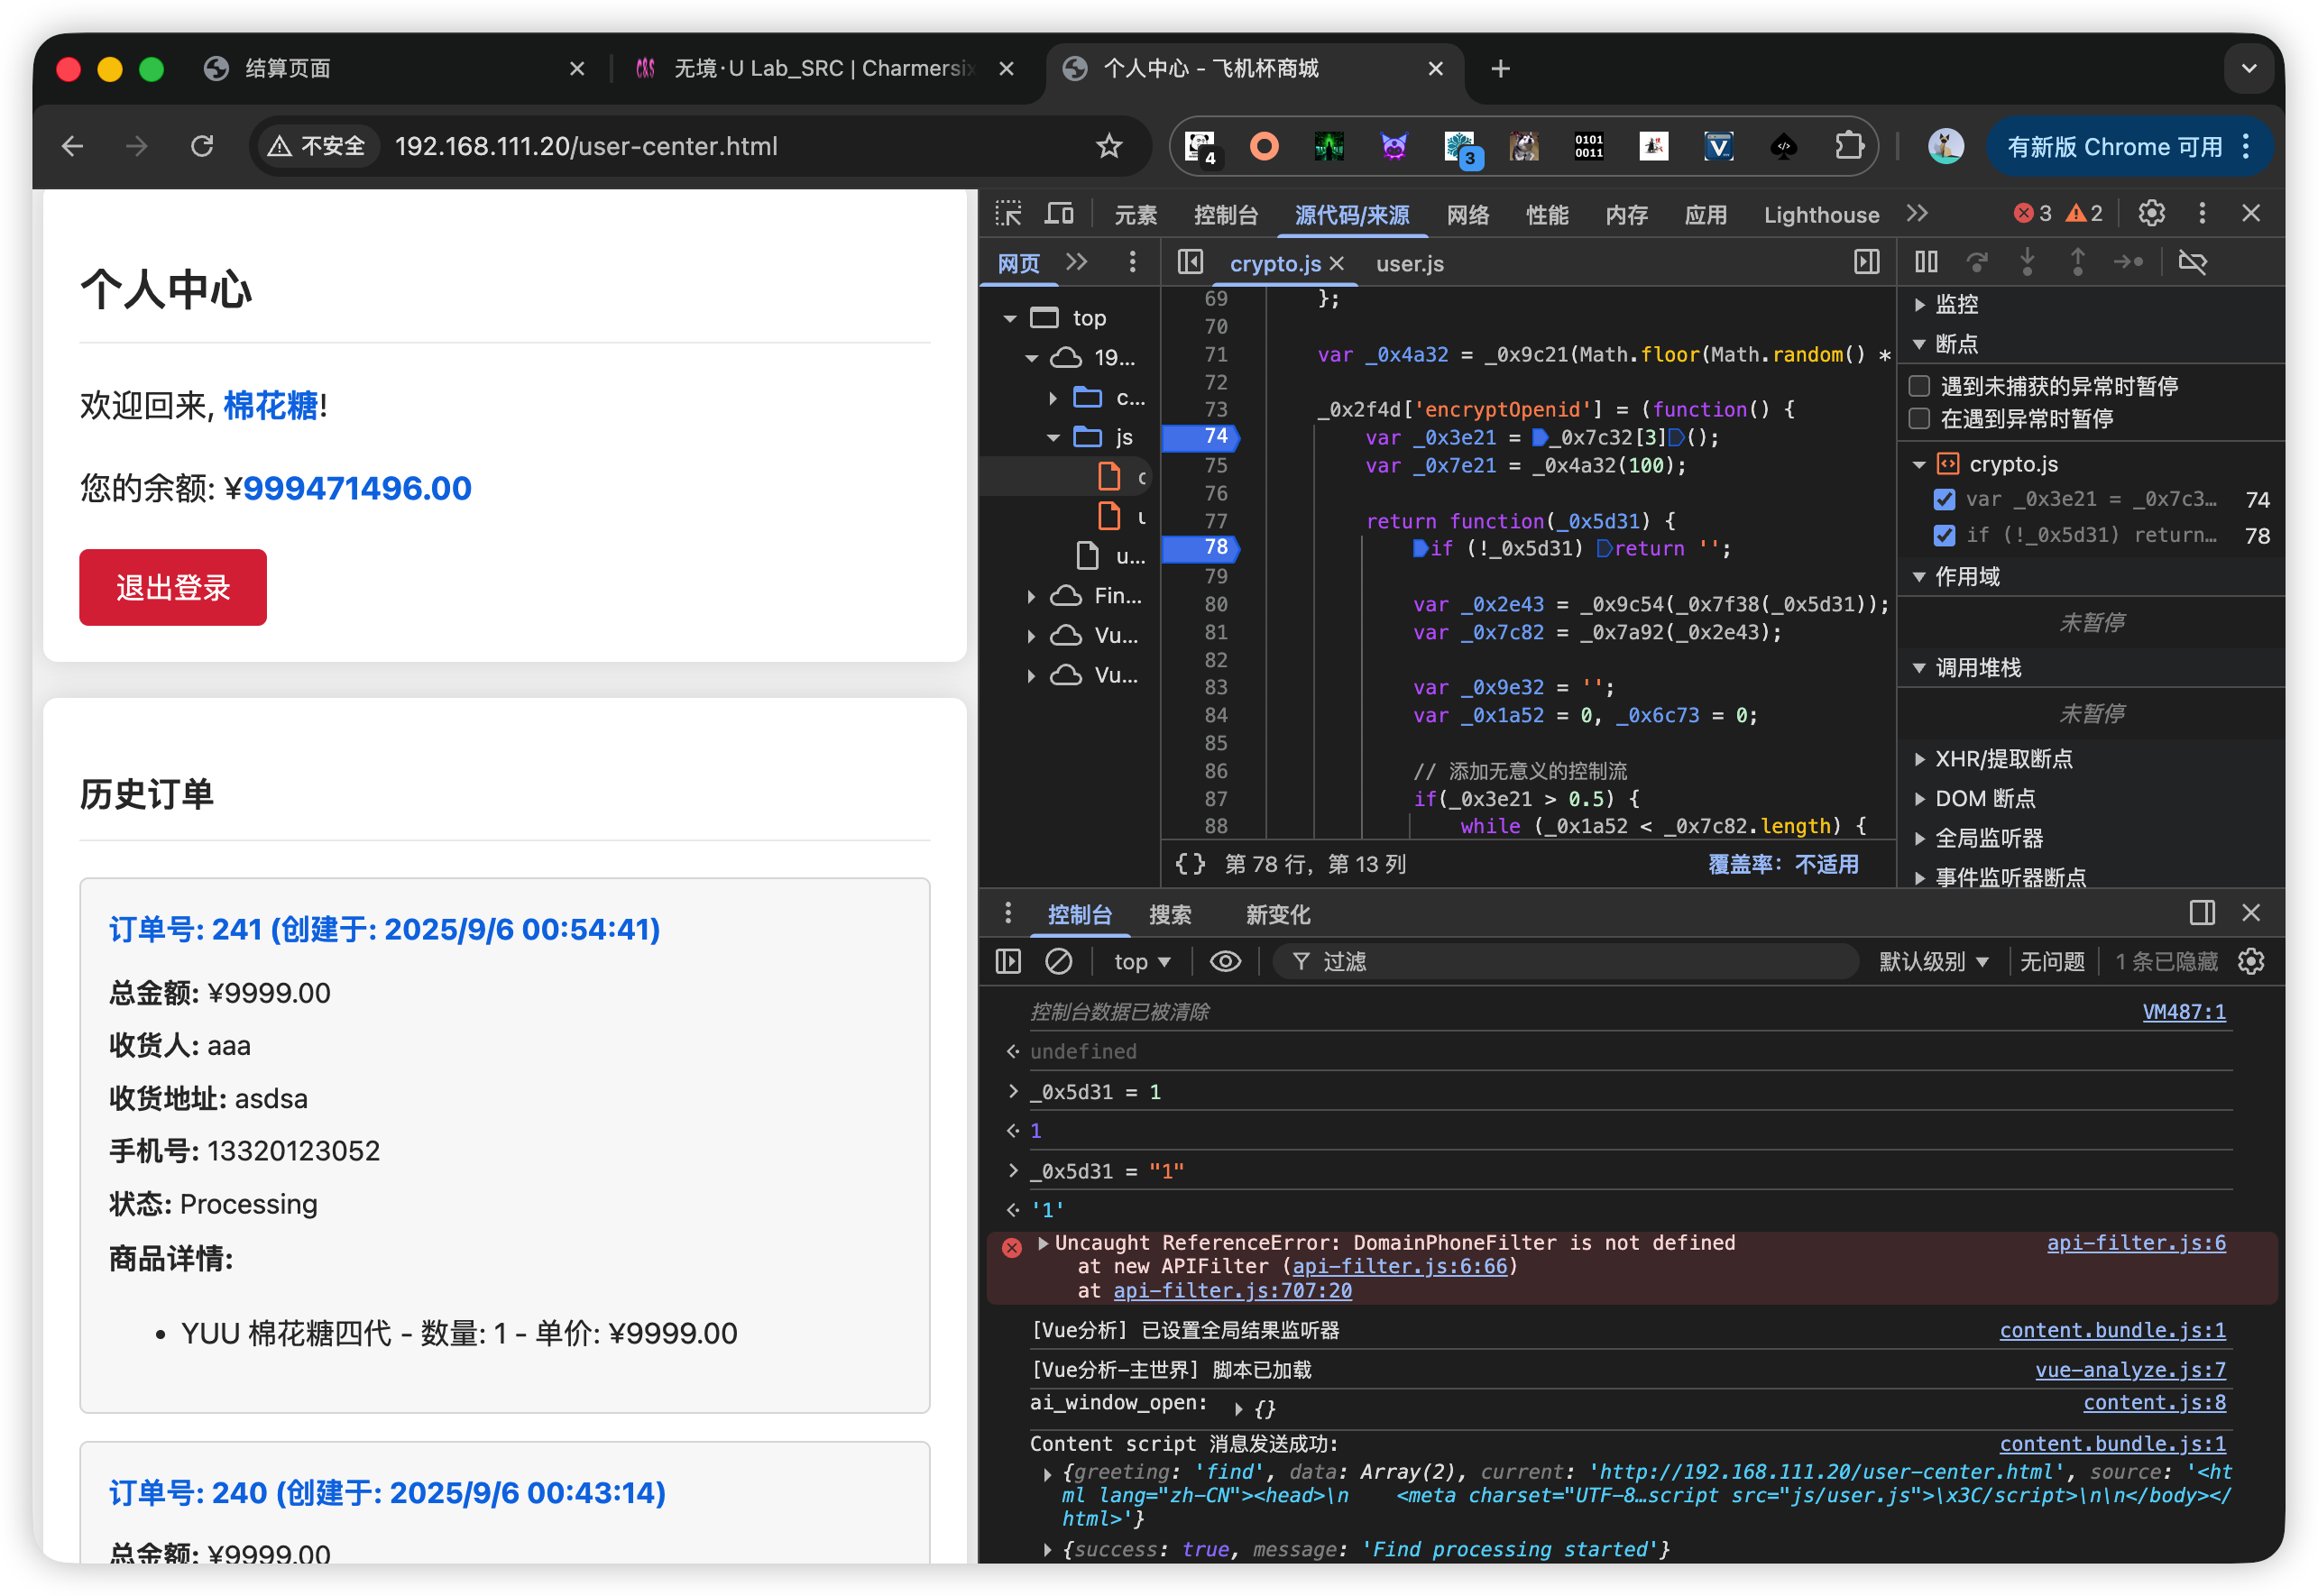Clear the console with the block icon
This screenshot has height=1596, width=2318.
(1060, 961)
